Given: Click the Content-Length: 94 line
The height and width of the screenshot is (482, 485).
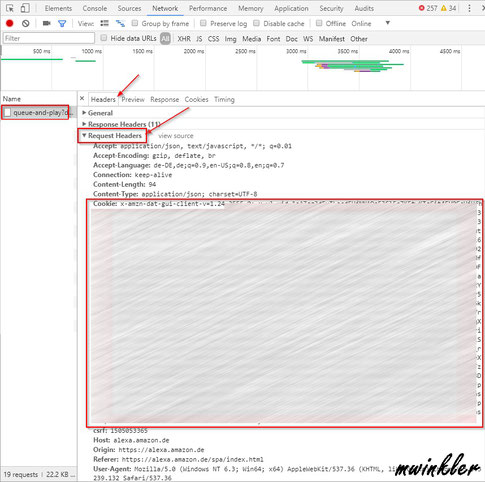Looking at the screenshot, I should point(125,184).
